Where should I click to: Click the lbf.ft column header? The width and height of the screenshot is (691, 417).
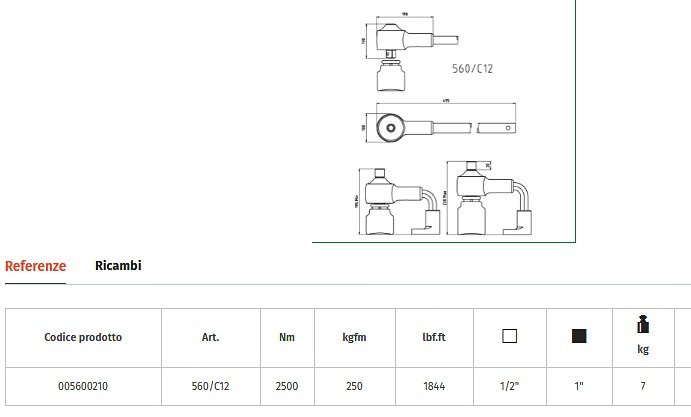(x=434, y=337)
